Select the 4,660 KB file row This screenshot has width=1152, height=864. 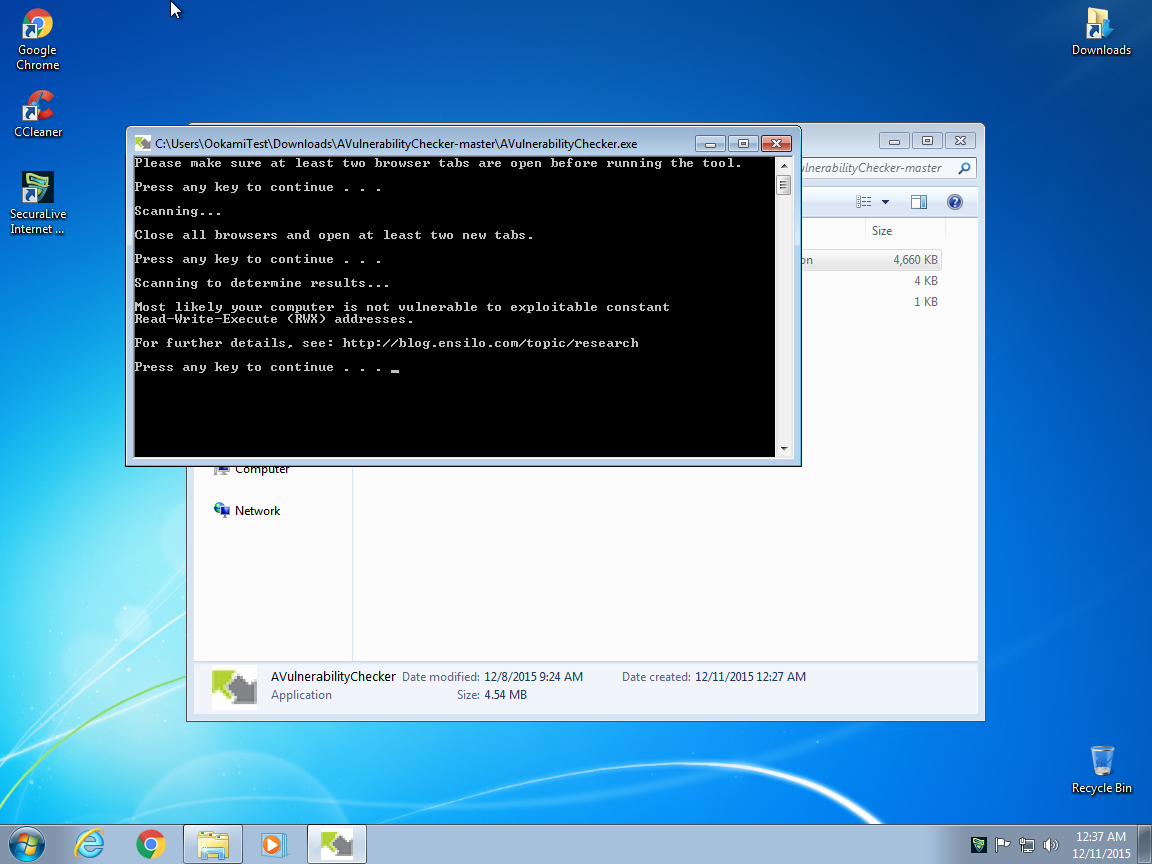pos(870,260)
